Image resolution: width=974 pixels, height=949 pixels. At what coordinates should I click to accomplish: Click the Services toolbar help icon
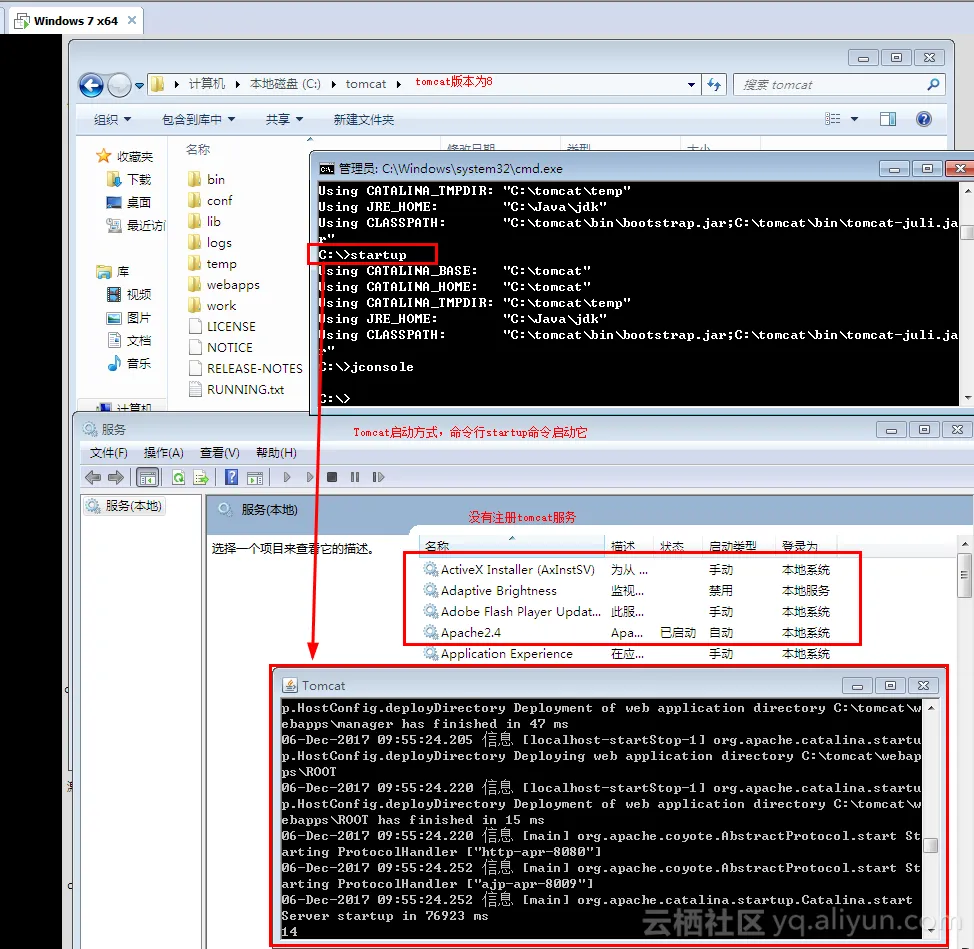231,478
